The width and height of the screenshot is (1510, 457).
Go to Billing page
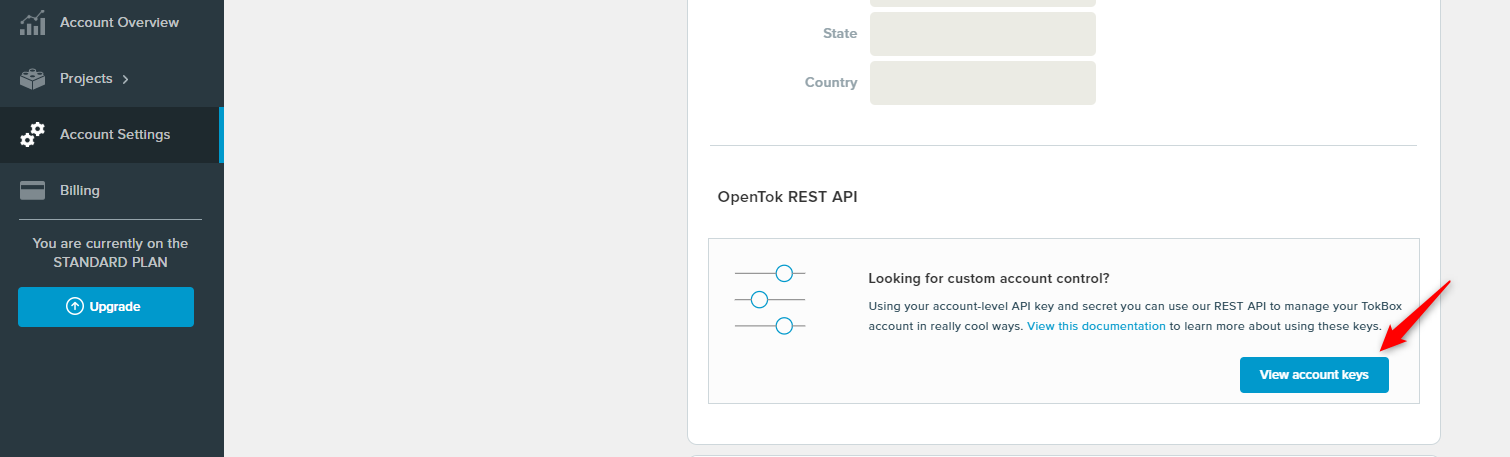coord(112,190)
